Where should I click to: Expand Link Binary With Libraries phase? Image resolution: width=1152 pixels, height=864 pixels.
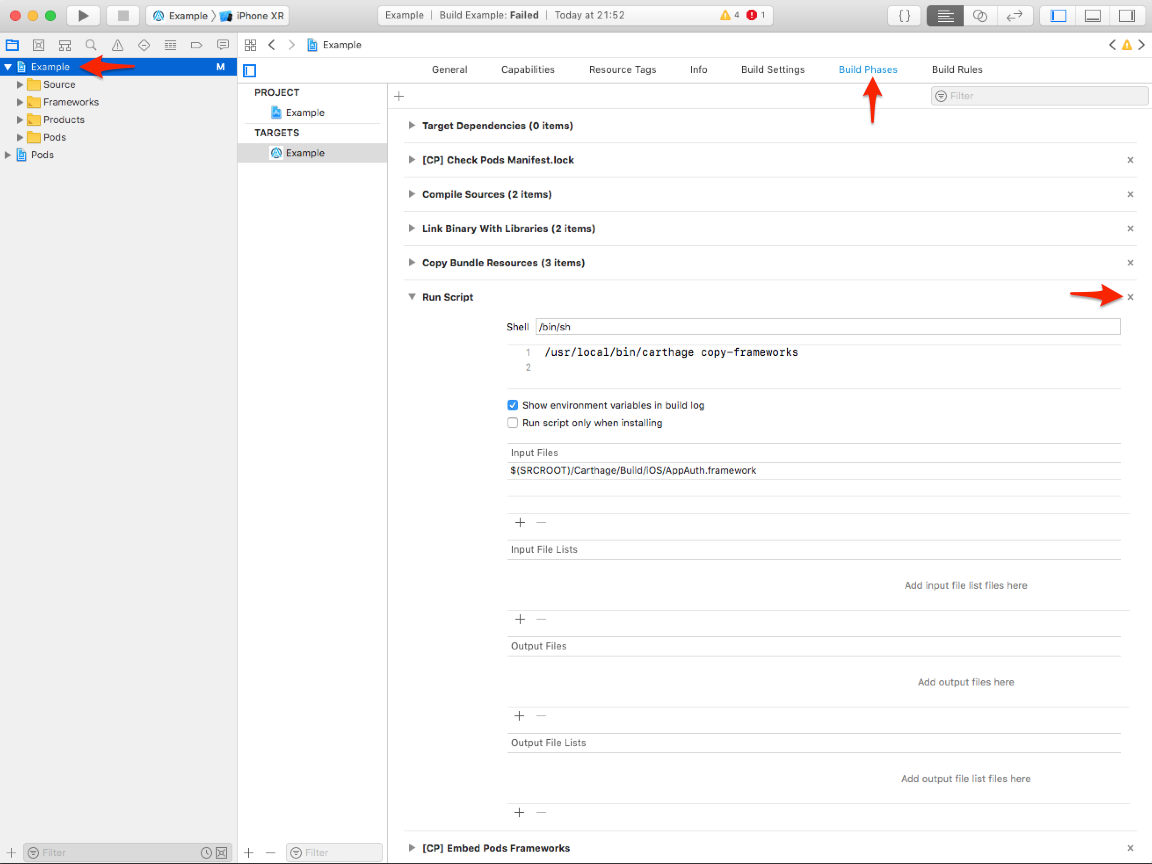tap(412, 228)
